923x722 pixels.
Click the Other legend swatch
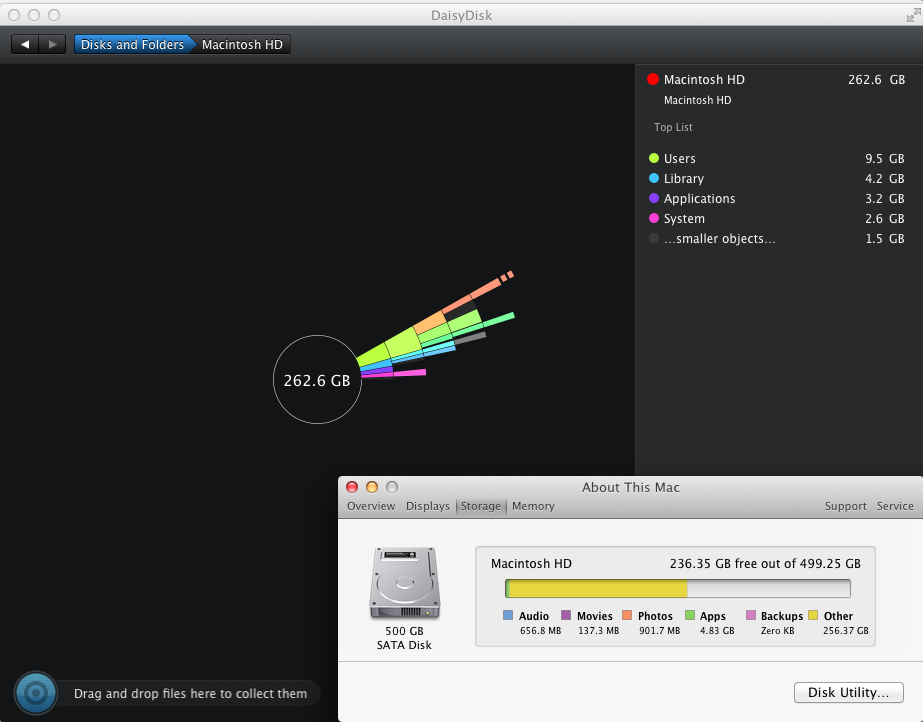coord(813,615)
